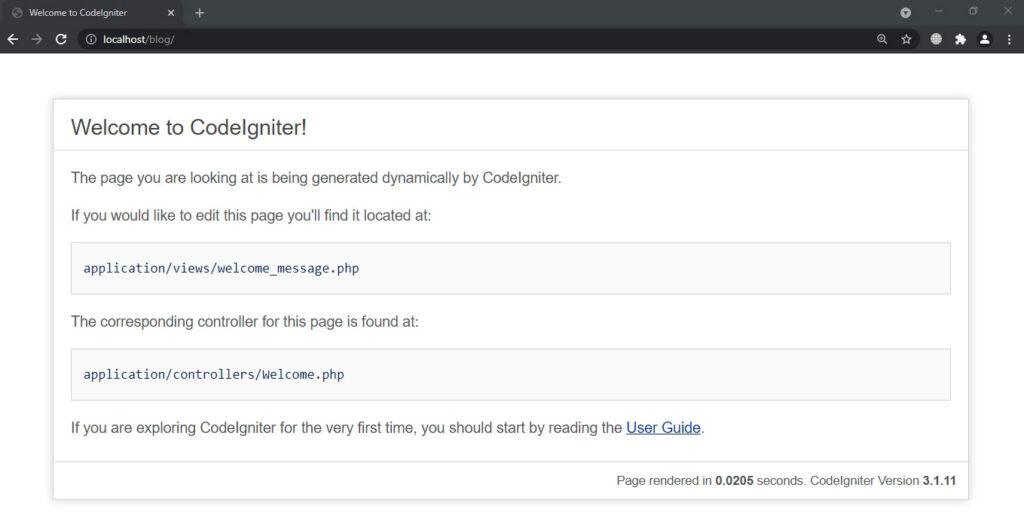Image resolution: width=1024 pixels, height=518 pixels.
Task: Bookmark this page with the star icon
Action: click(x=906, y=39)
